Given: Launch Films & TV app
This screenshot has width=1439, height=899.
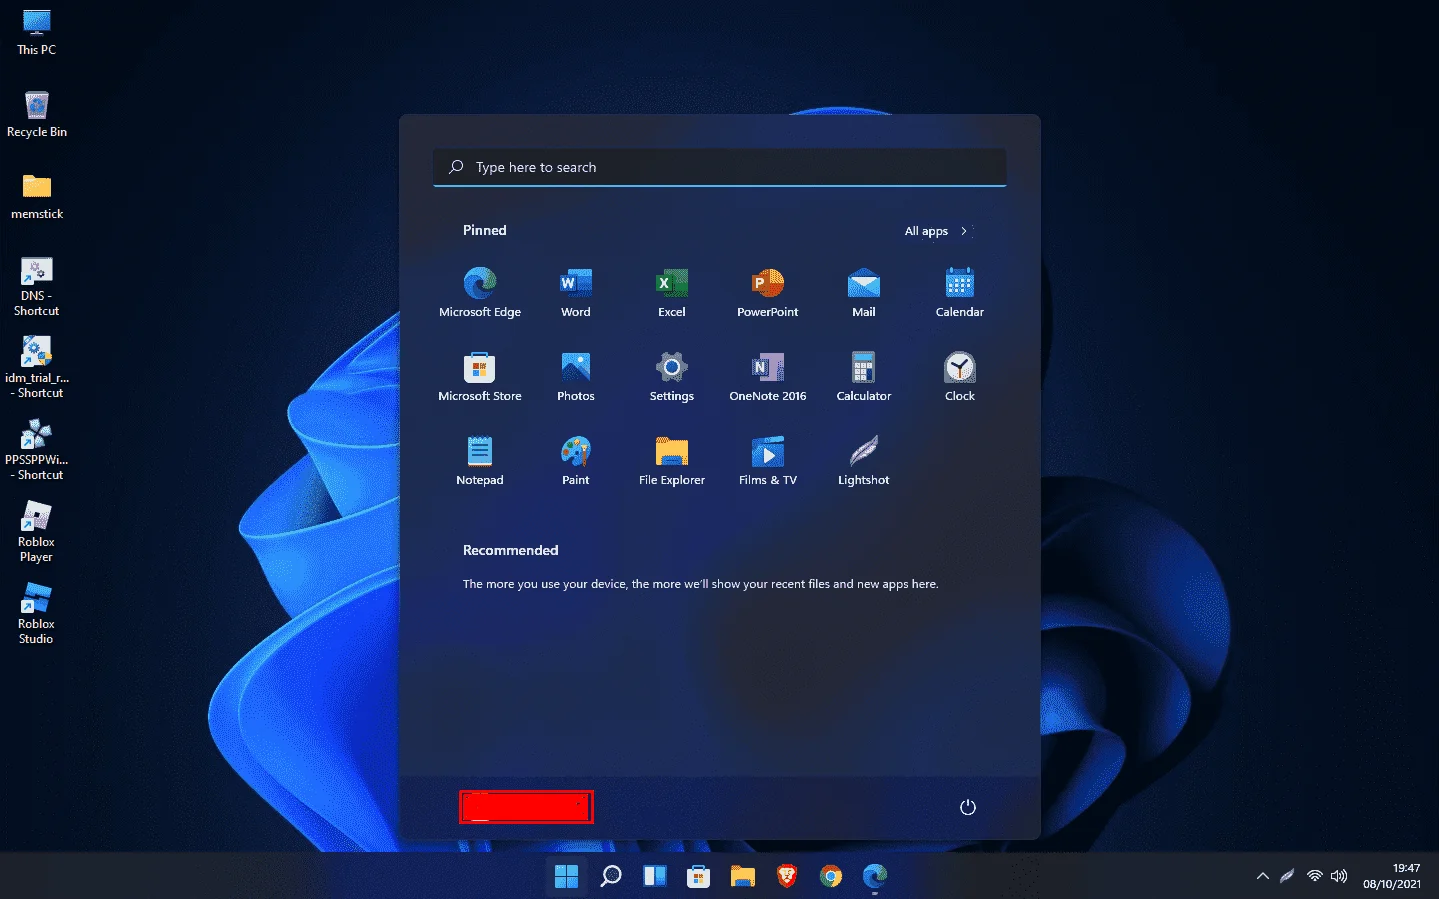Looking at the screenshot, I should pos(768,460).
